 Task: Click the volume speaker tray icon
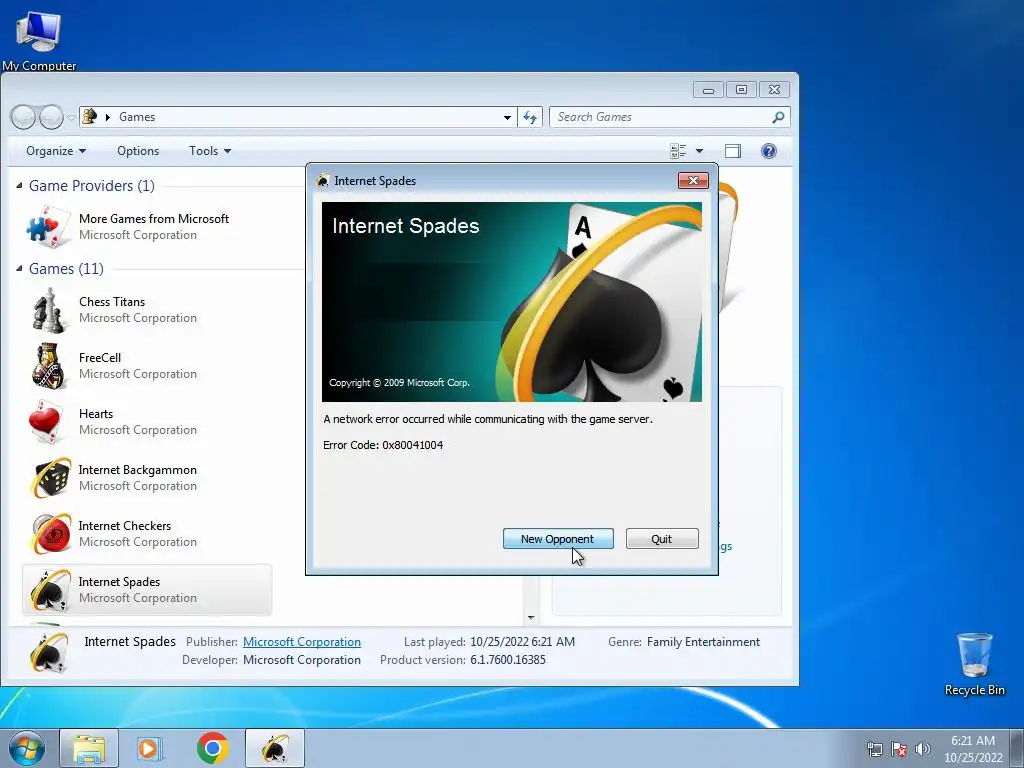click(x=922, y=749)
